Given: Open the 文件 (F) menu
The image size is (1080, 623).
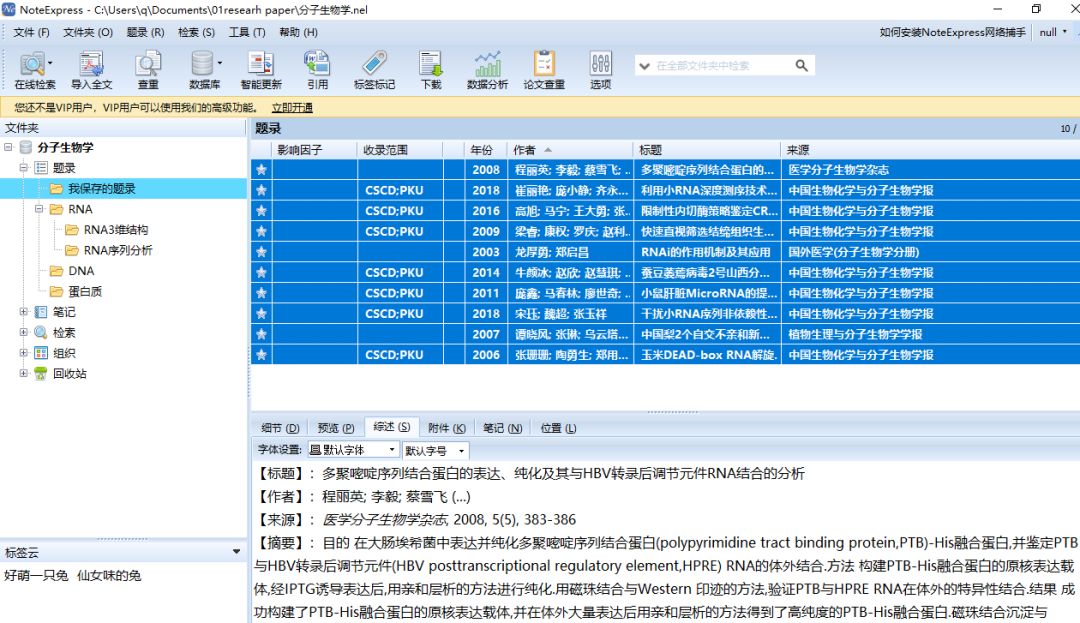Looking at the screenshot, I should pos(32,32).
